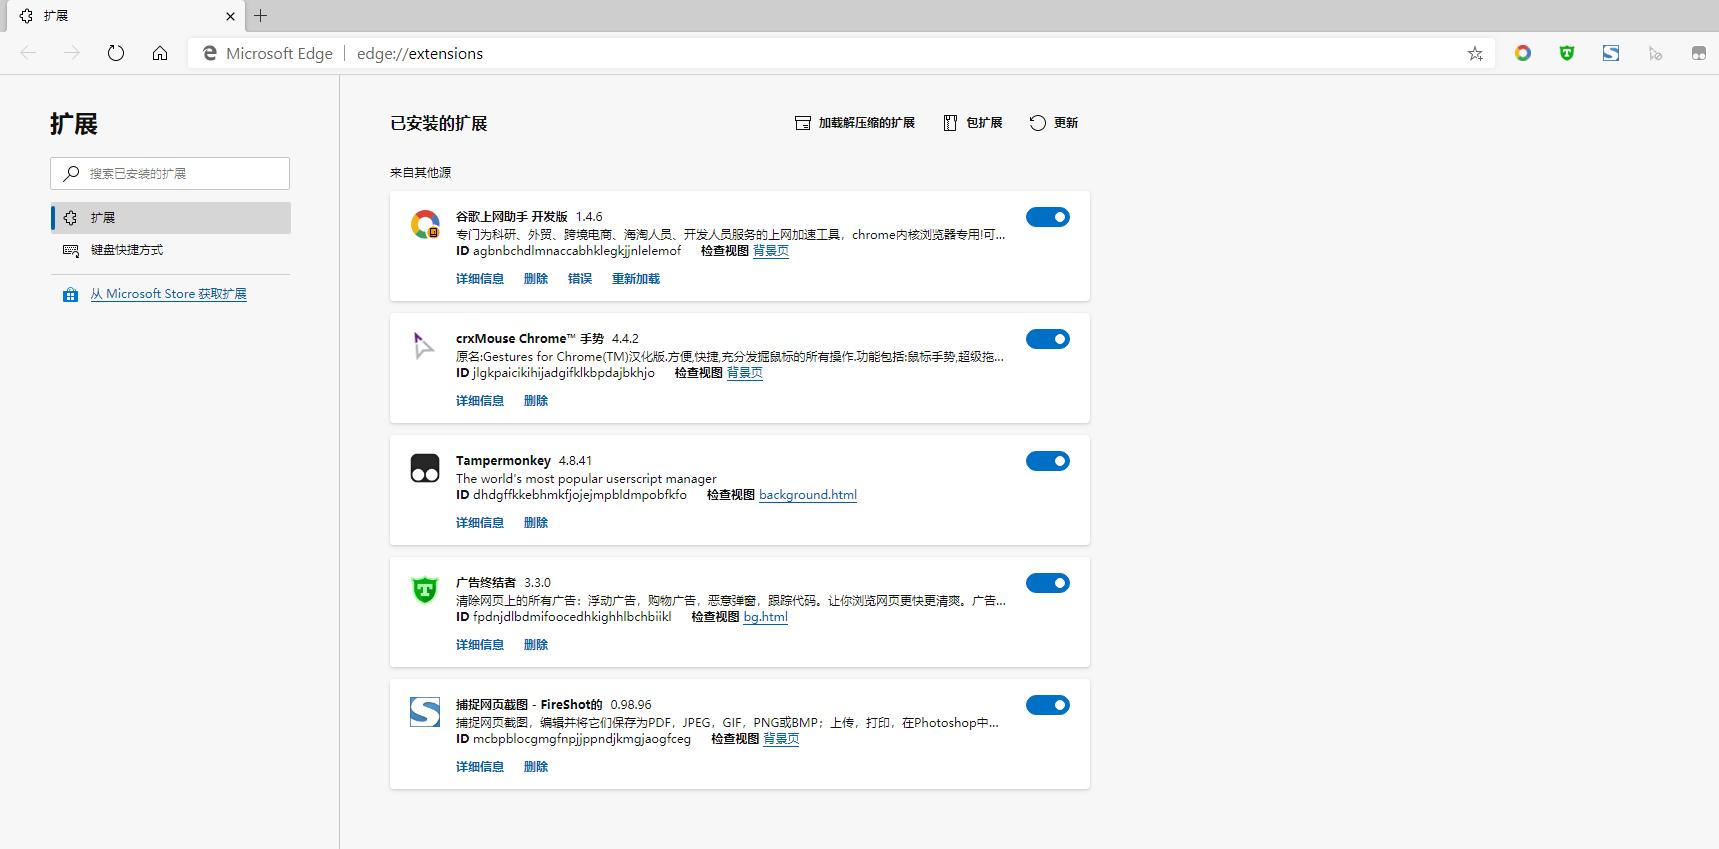Click the browser forward arrow
1719x849 pixels.
[x=72, y=53]
